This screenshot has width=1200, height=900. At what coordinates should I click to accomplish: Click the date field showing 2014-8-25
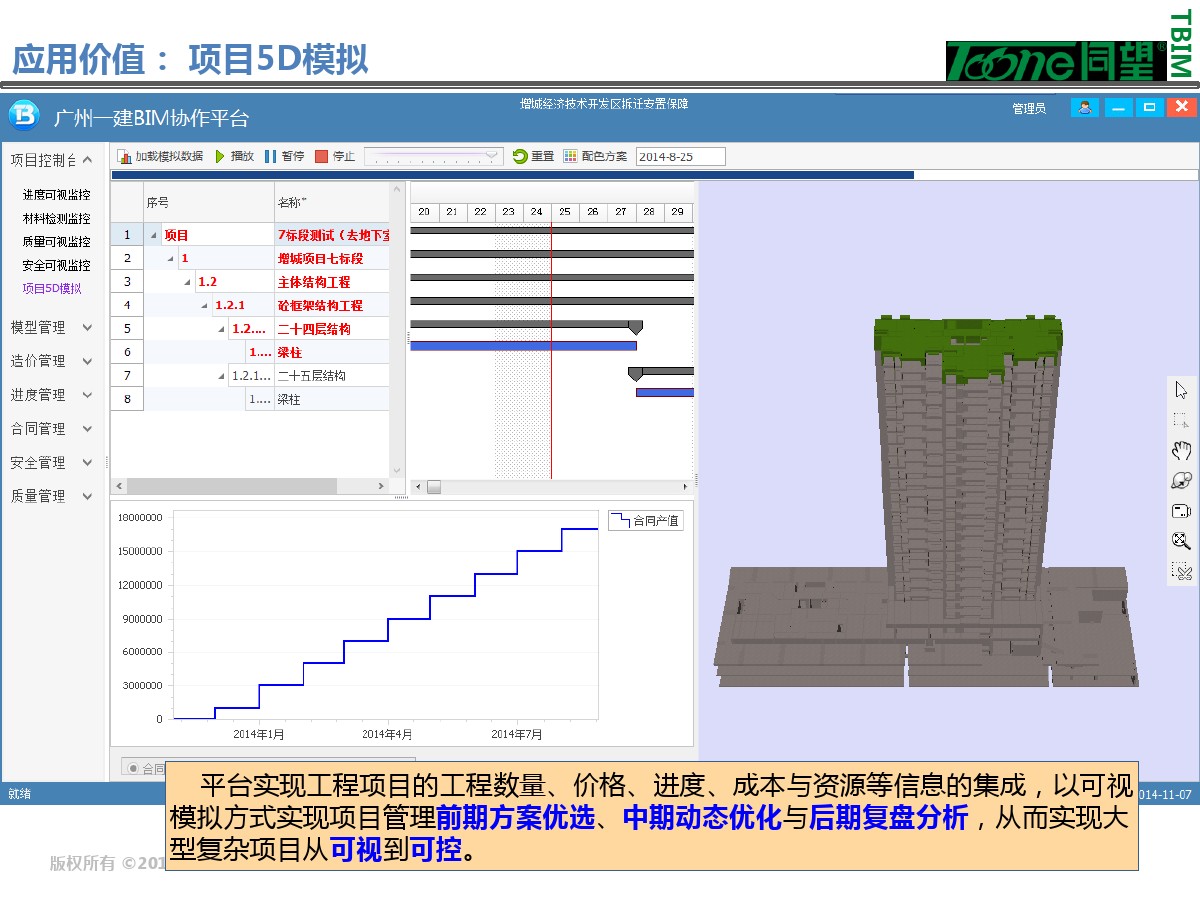(680, 157)
